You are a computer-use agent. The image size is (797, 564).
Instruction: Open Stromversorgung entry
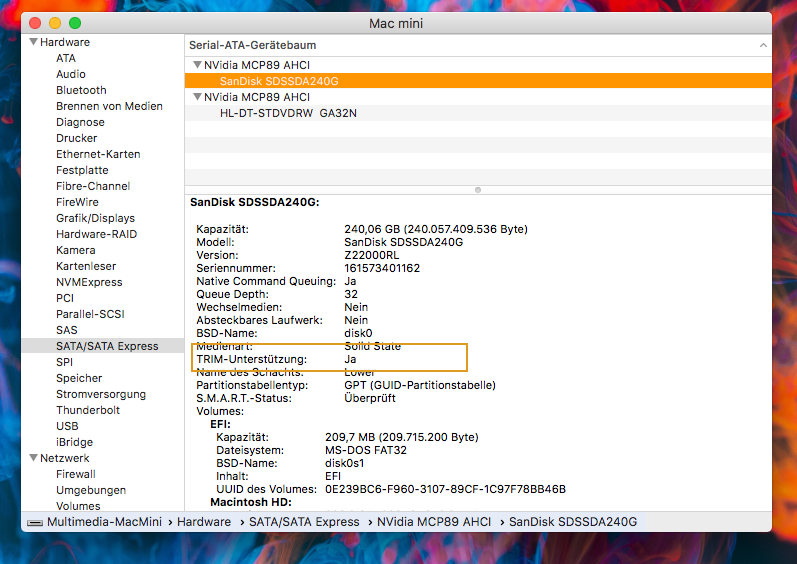[x=101, y=394]
